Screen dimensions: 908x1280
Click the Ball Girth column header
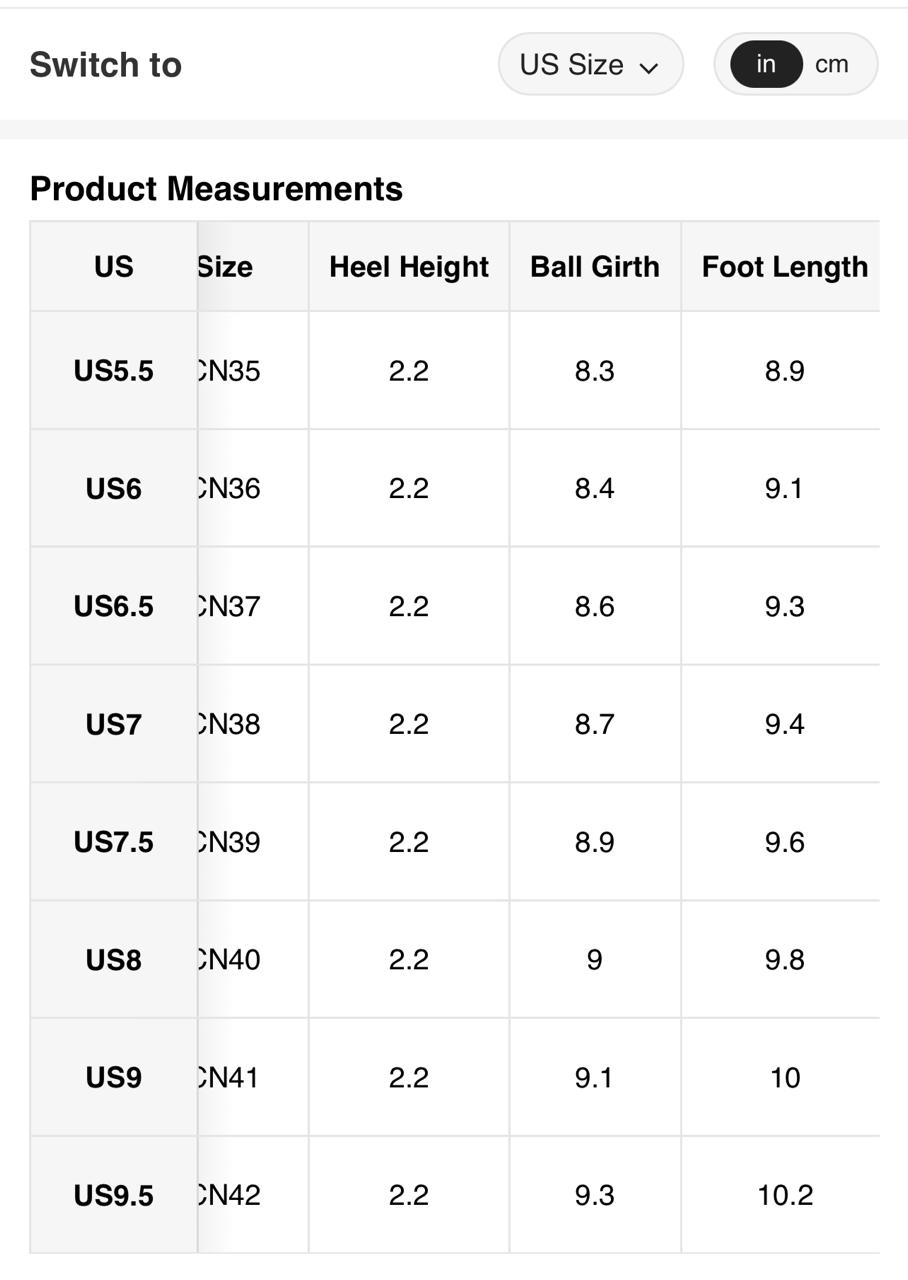[594, 267]
